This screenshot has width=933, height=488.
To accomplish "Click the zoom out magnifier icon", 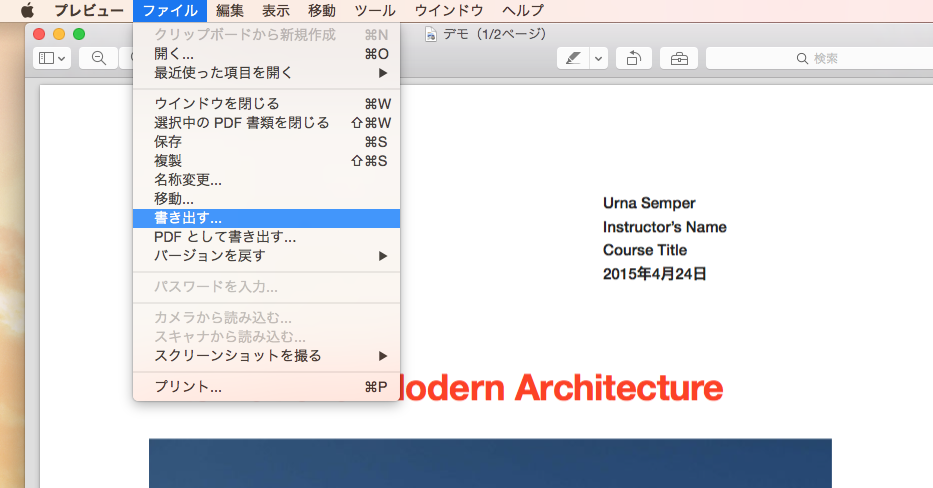I will coord(99,58).
